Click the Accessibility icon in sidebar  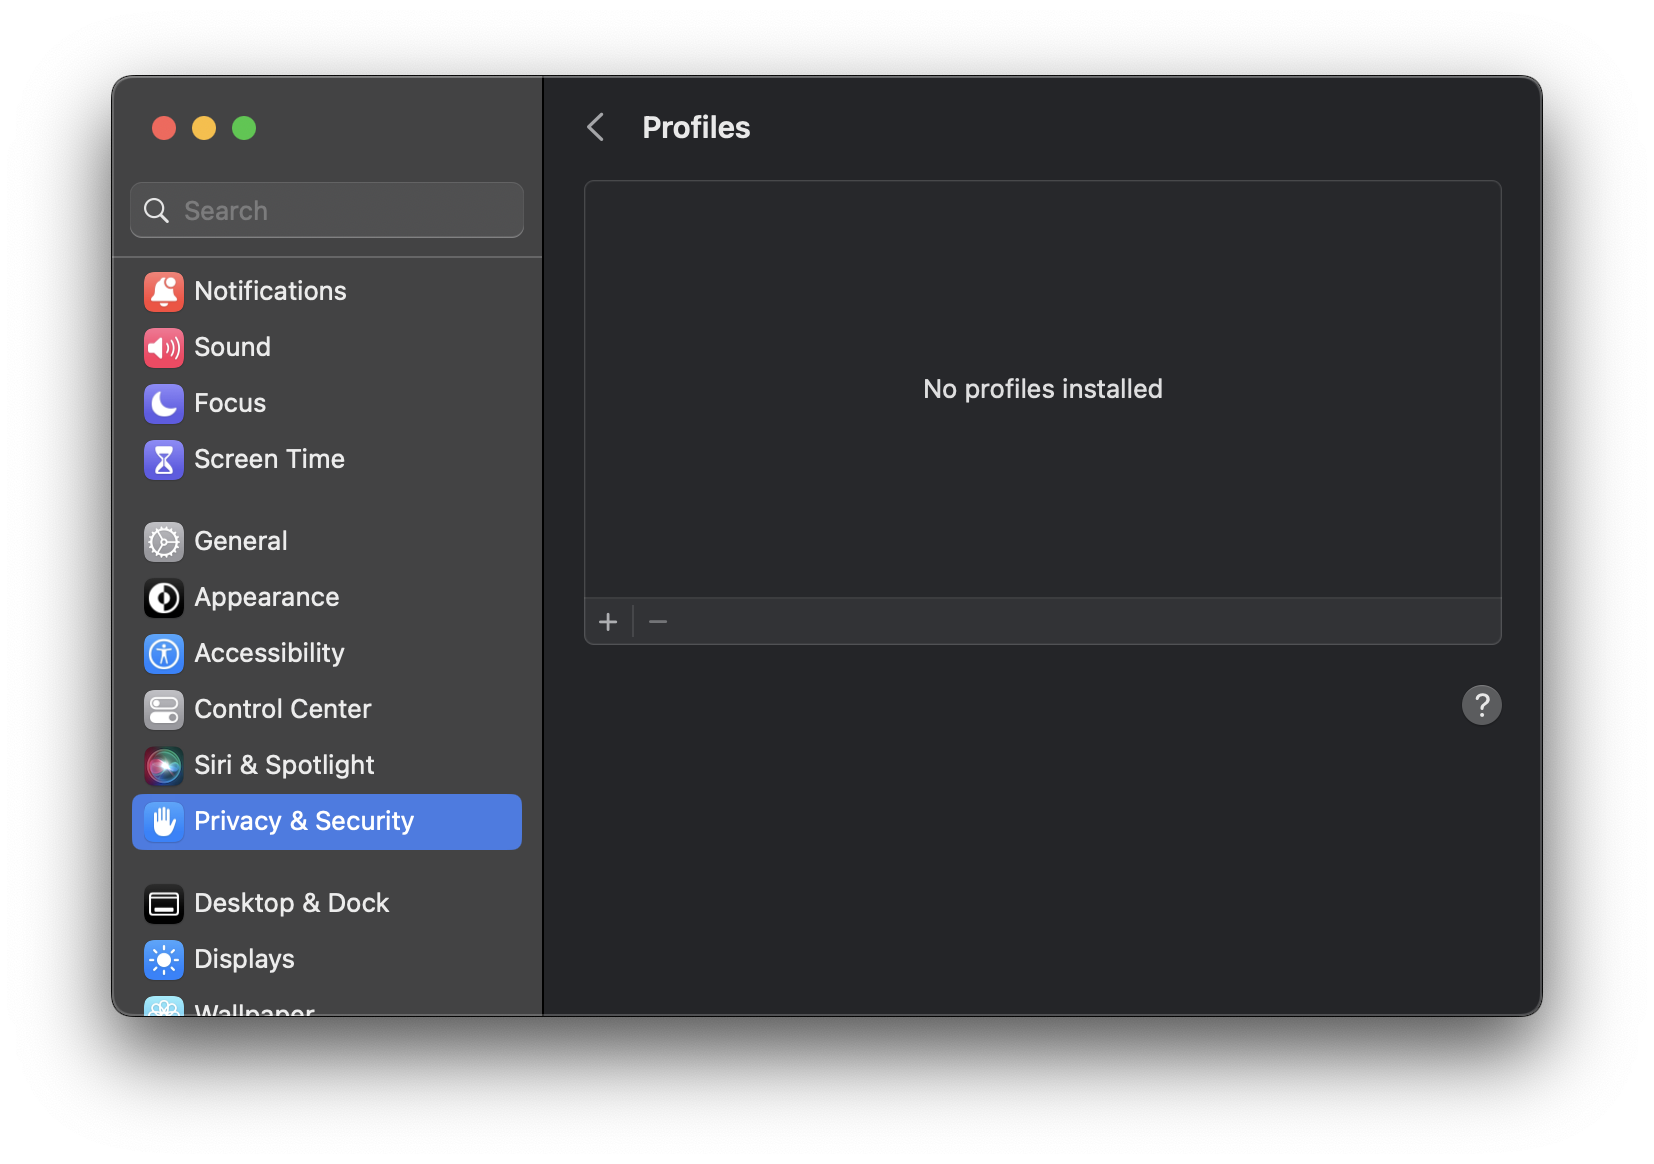tap(164, 653)
